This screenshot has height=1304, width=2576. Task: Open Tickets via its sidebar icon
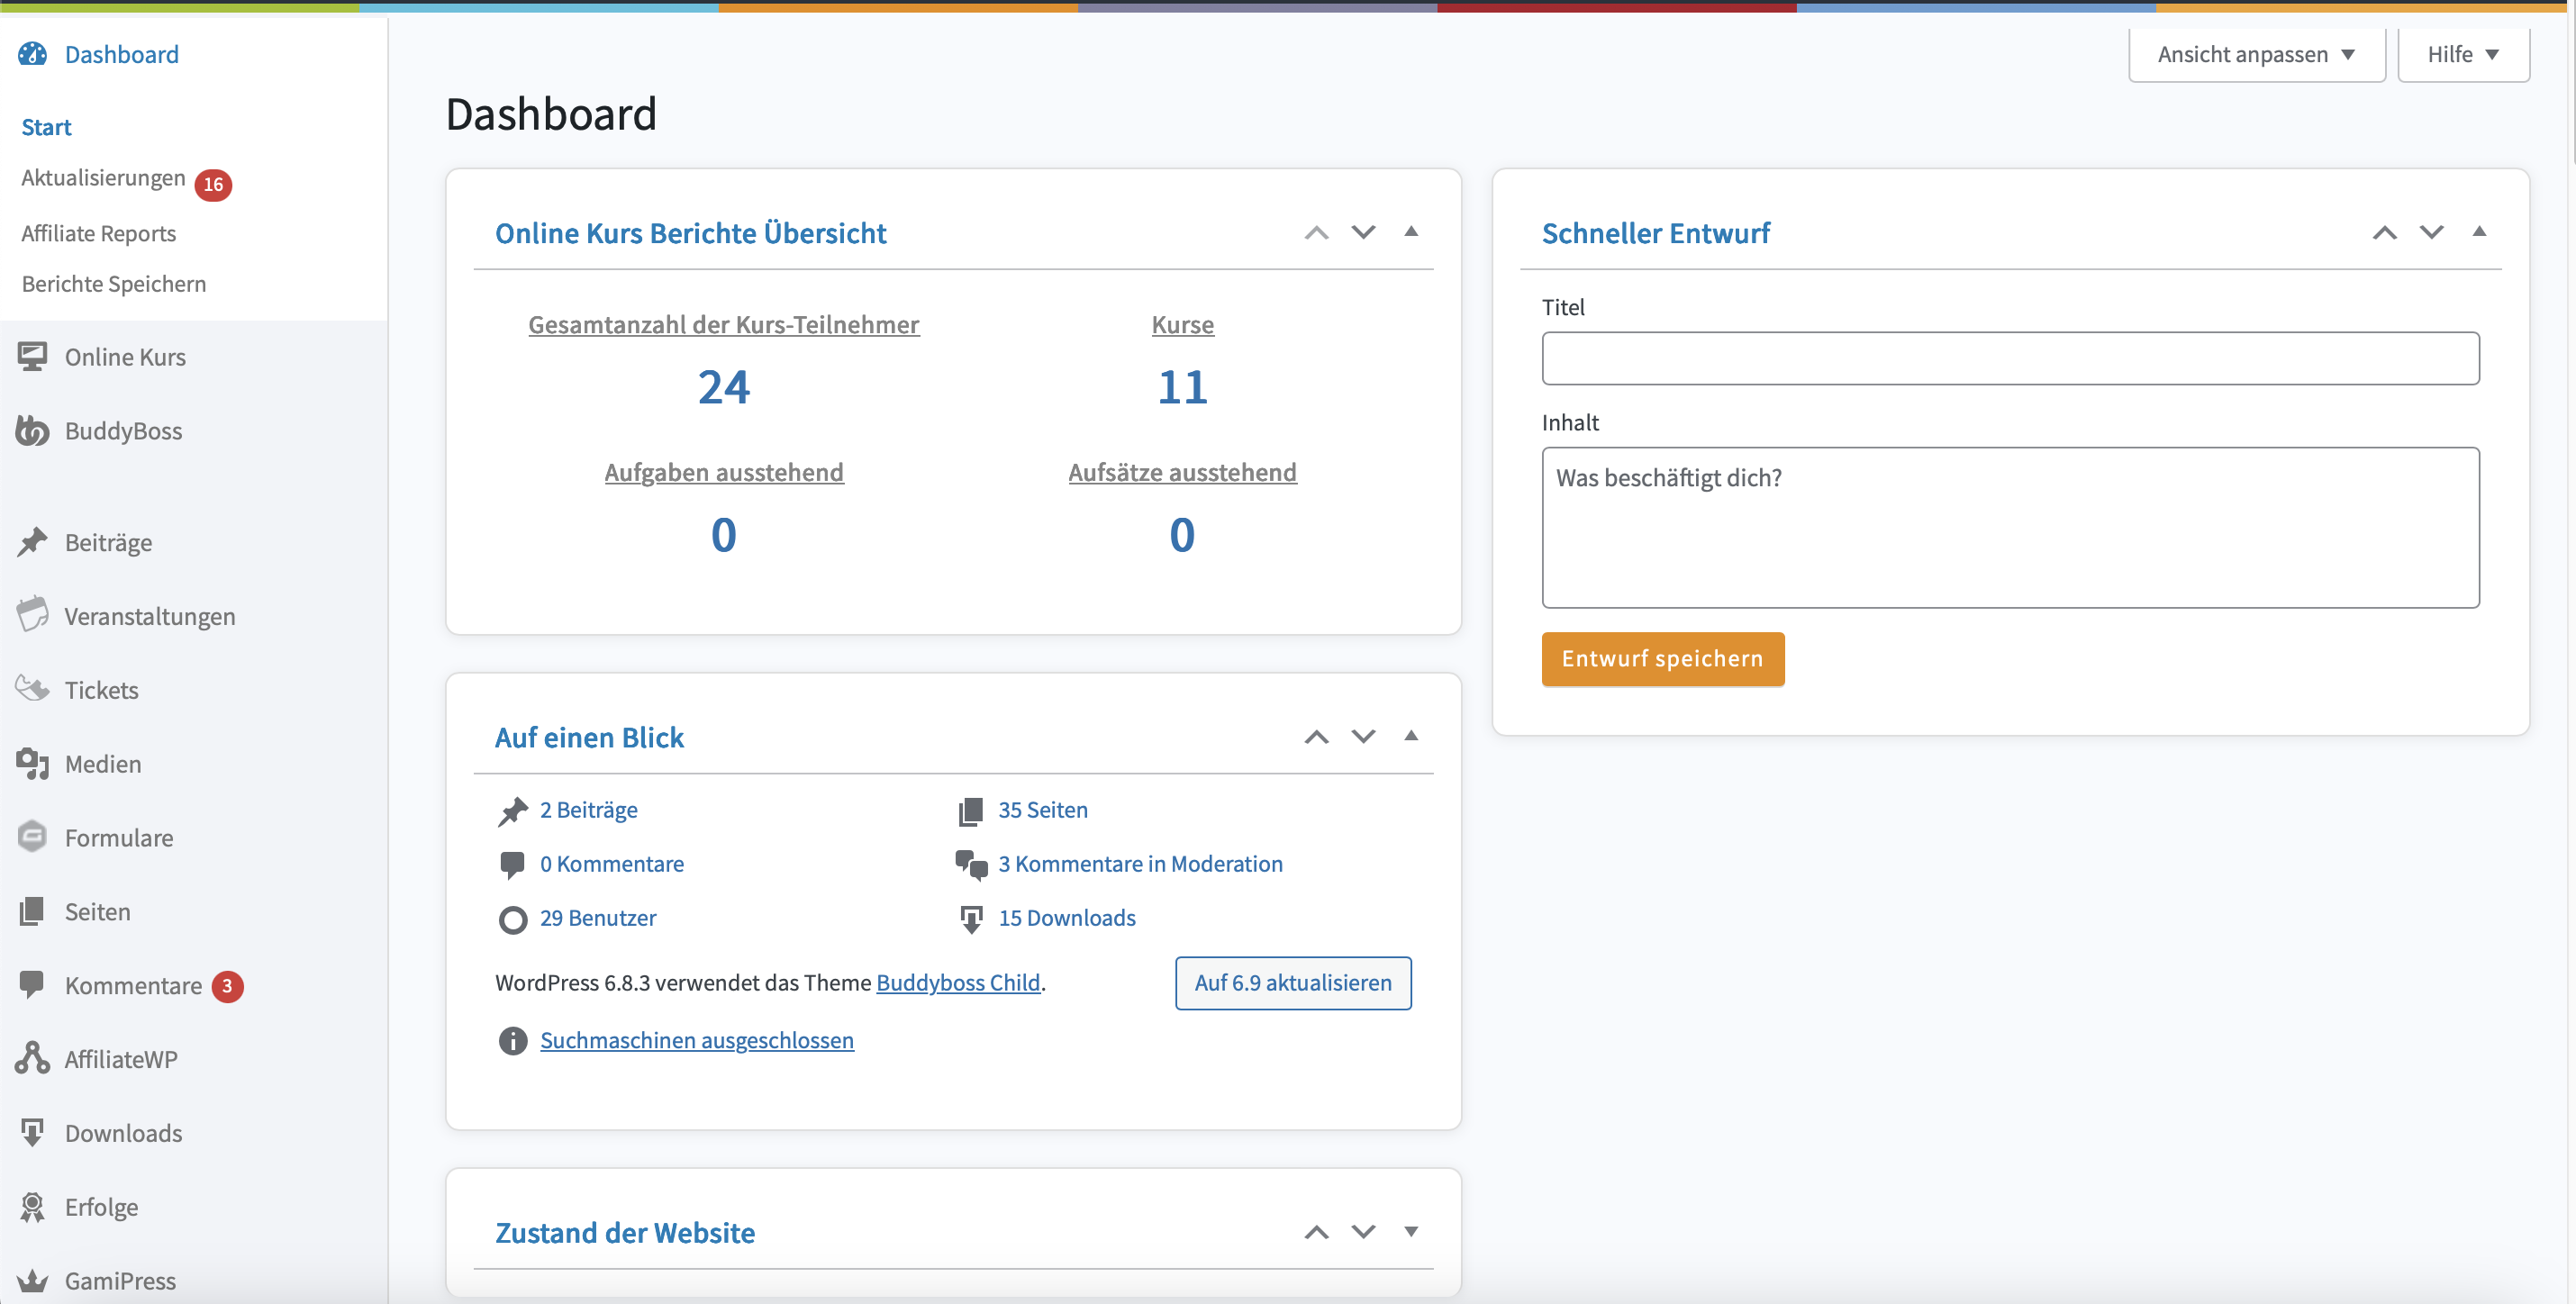[x=32, y=689]
